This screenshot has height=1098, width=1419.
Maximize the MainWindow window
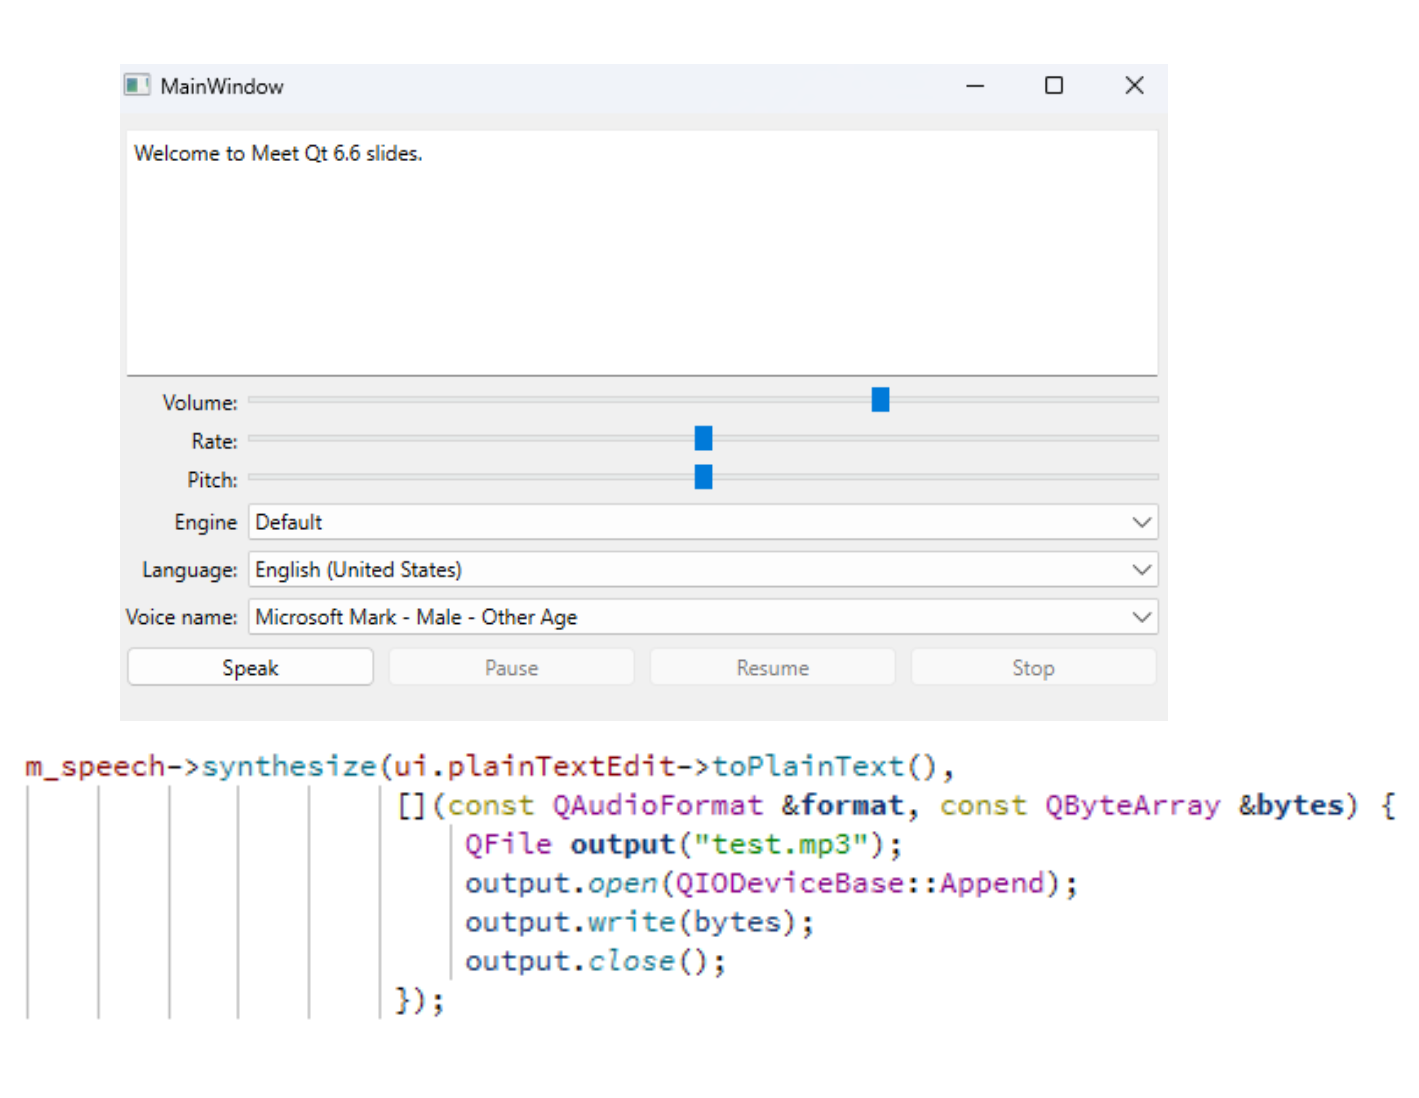pos(1054,86)
